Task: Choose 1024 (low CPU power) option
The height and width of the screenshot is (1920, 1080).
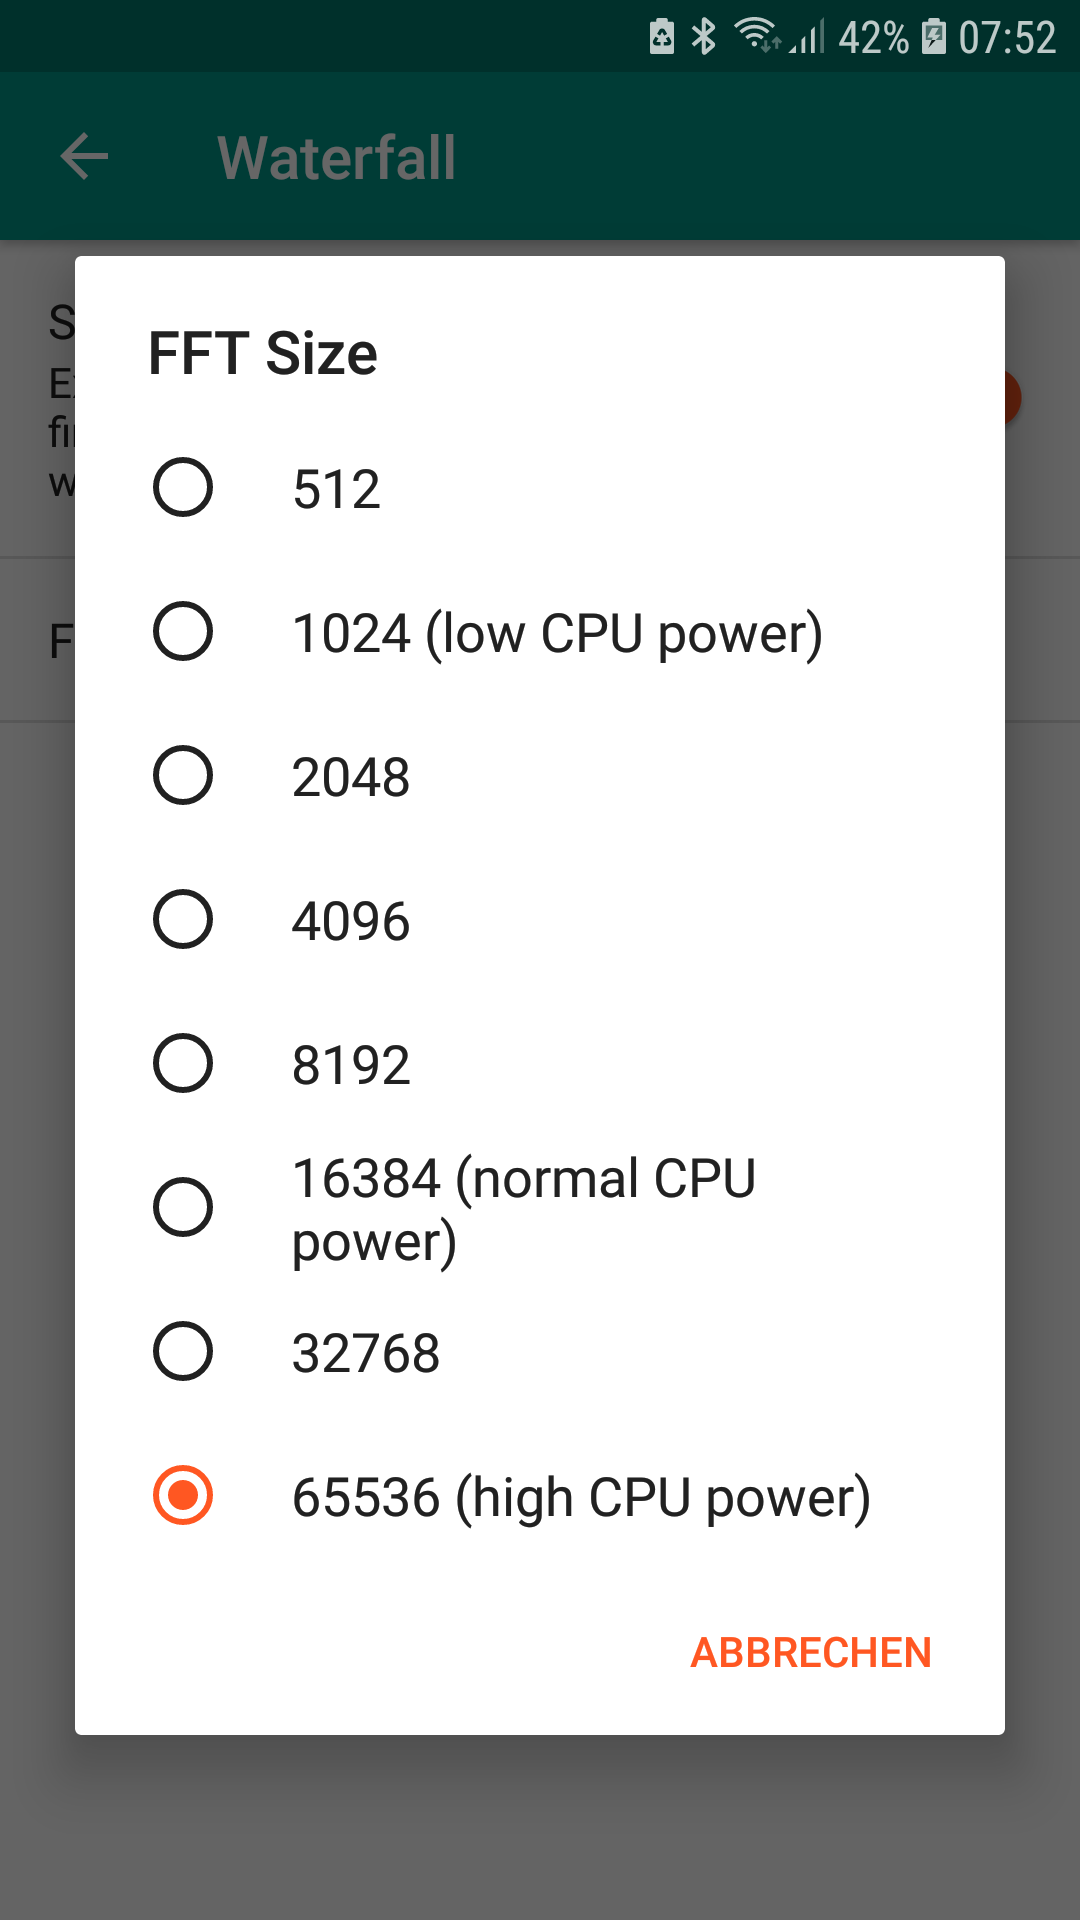Action: 183,632
